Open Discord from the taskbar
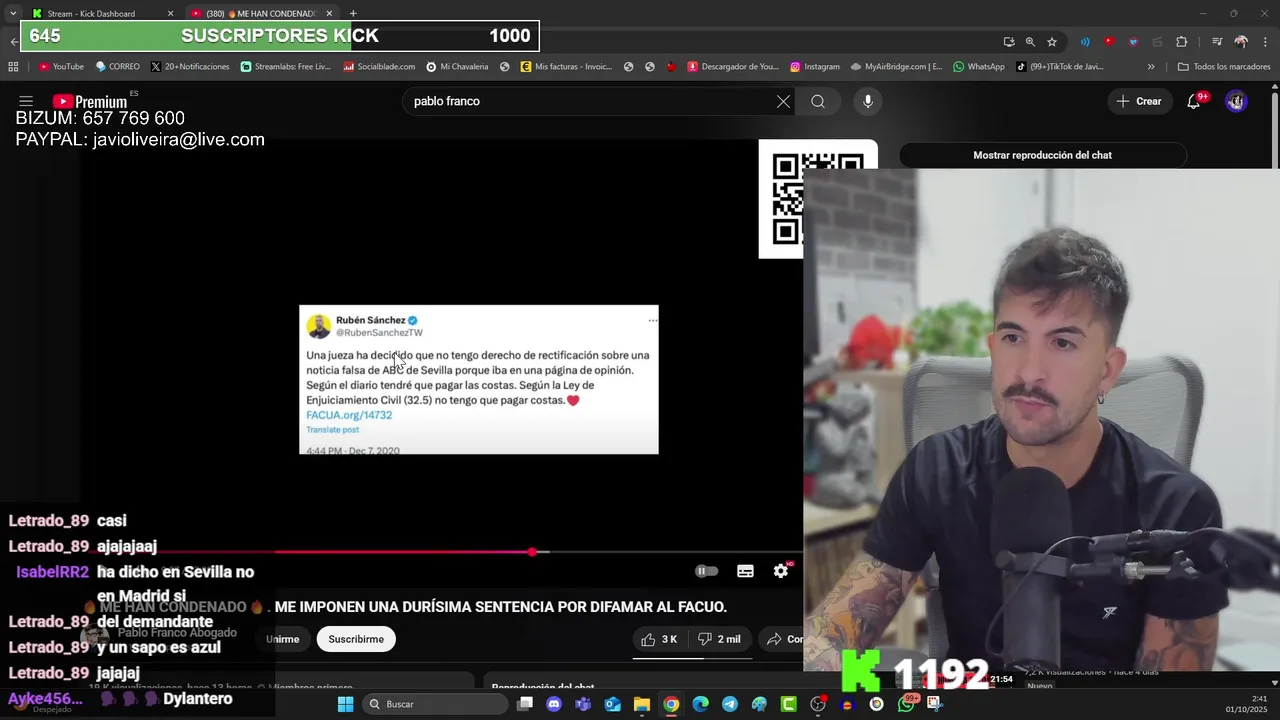The image size is (1280, 720). pyautogui.click(x=554, y=704)
